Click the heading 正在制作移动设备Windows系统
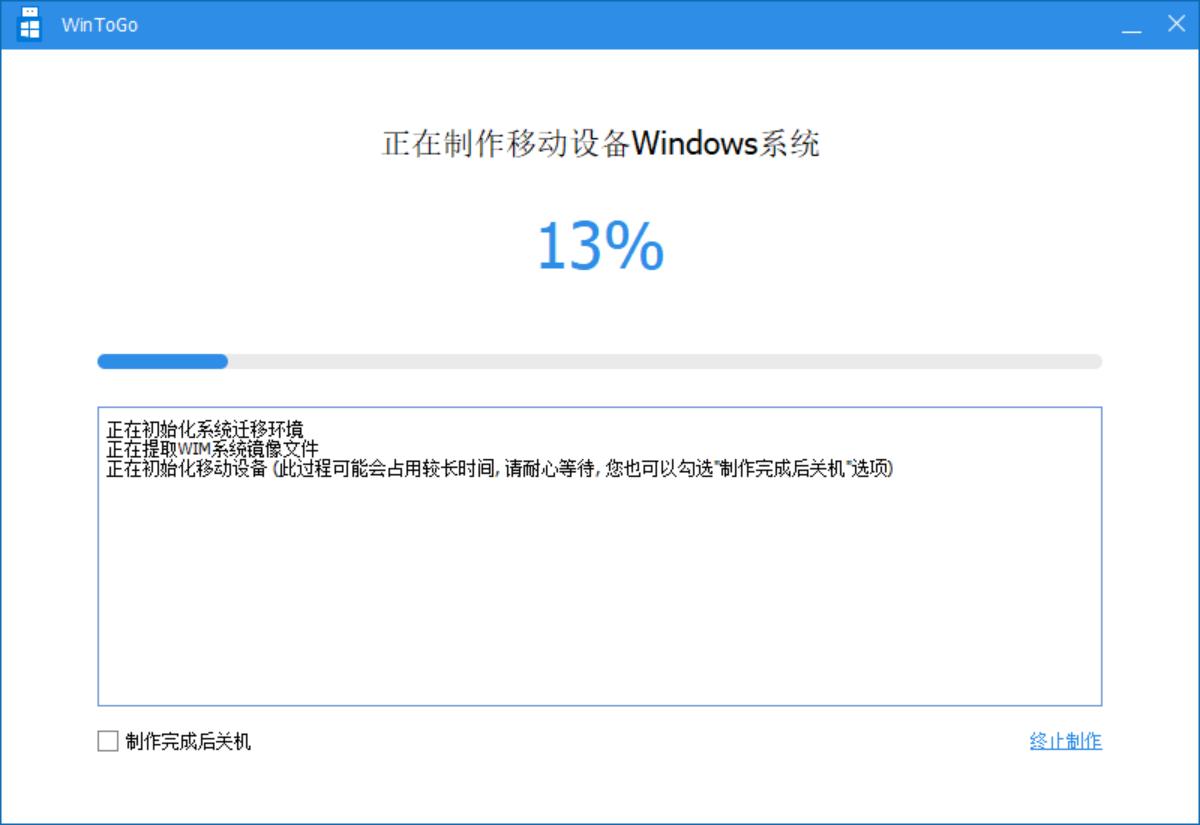Image resolution: width=1200 pixels, height=825 pixels. point(601,143)
